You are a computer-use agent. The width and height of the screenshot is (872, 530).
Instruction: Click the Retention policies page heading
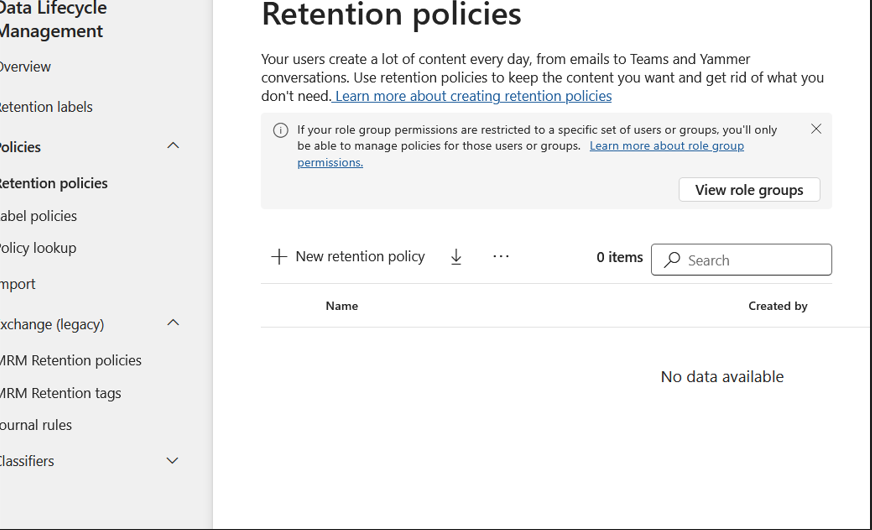pyautogui.click(x=391, y=14)
